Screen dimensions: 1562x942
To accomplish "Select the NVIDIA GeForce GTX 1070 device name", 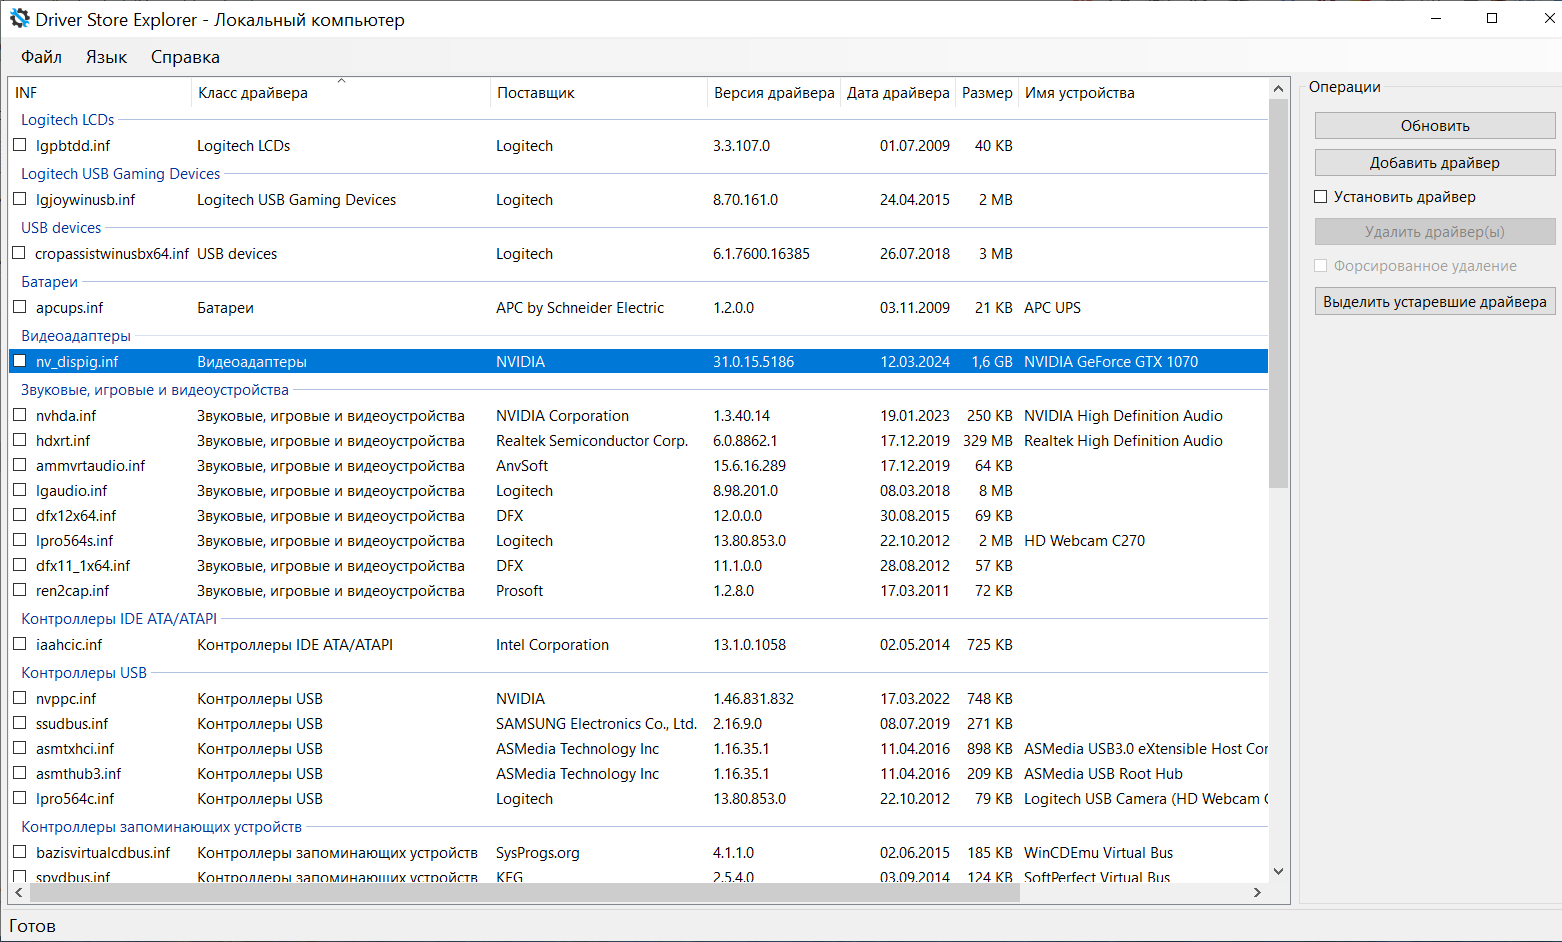I will (1111, 362).
